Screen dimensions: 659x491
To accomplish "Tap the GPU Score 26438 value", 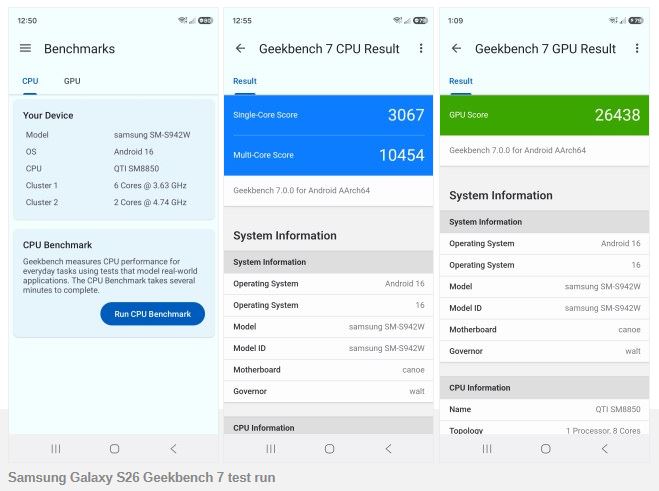I will pyautogui.click(x=617, y=115).
